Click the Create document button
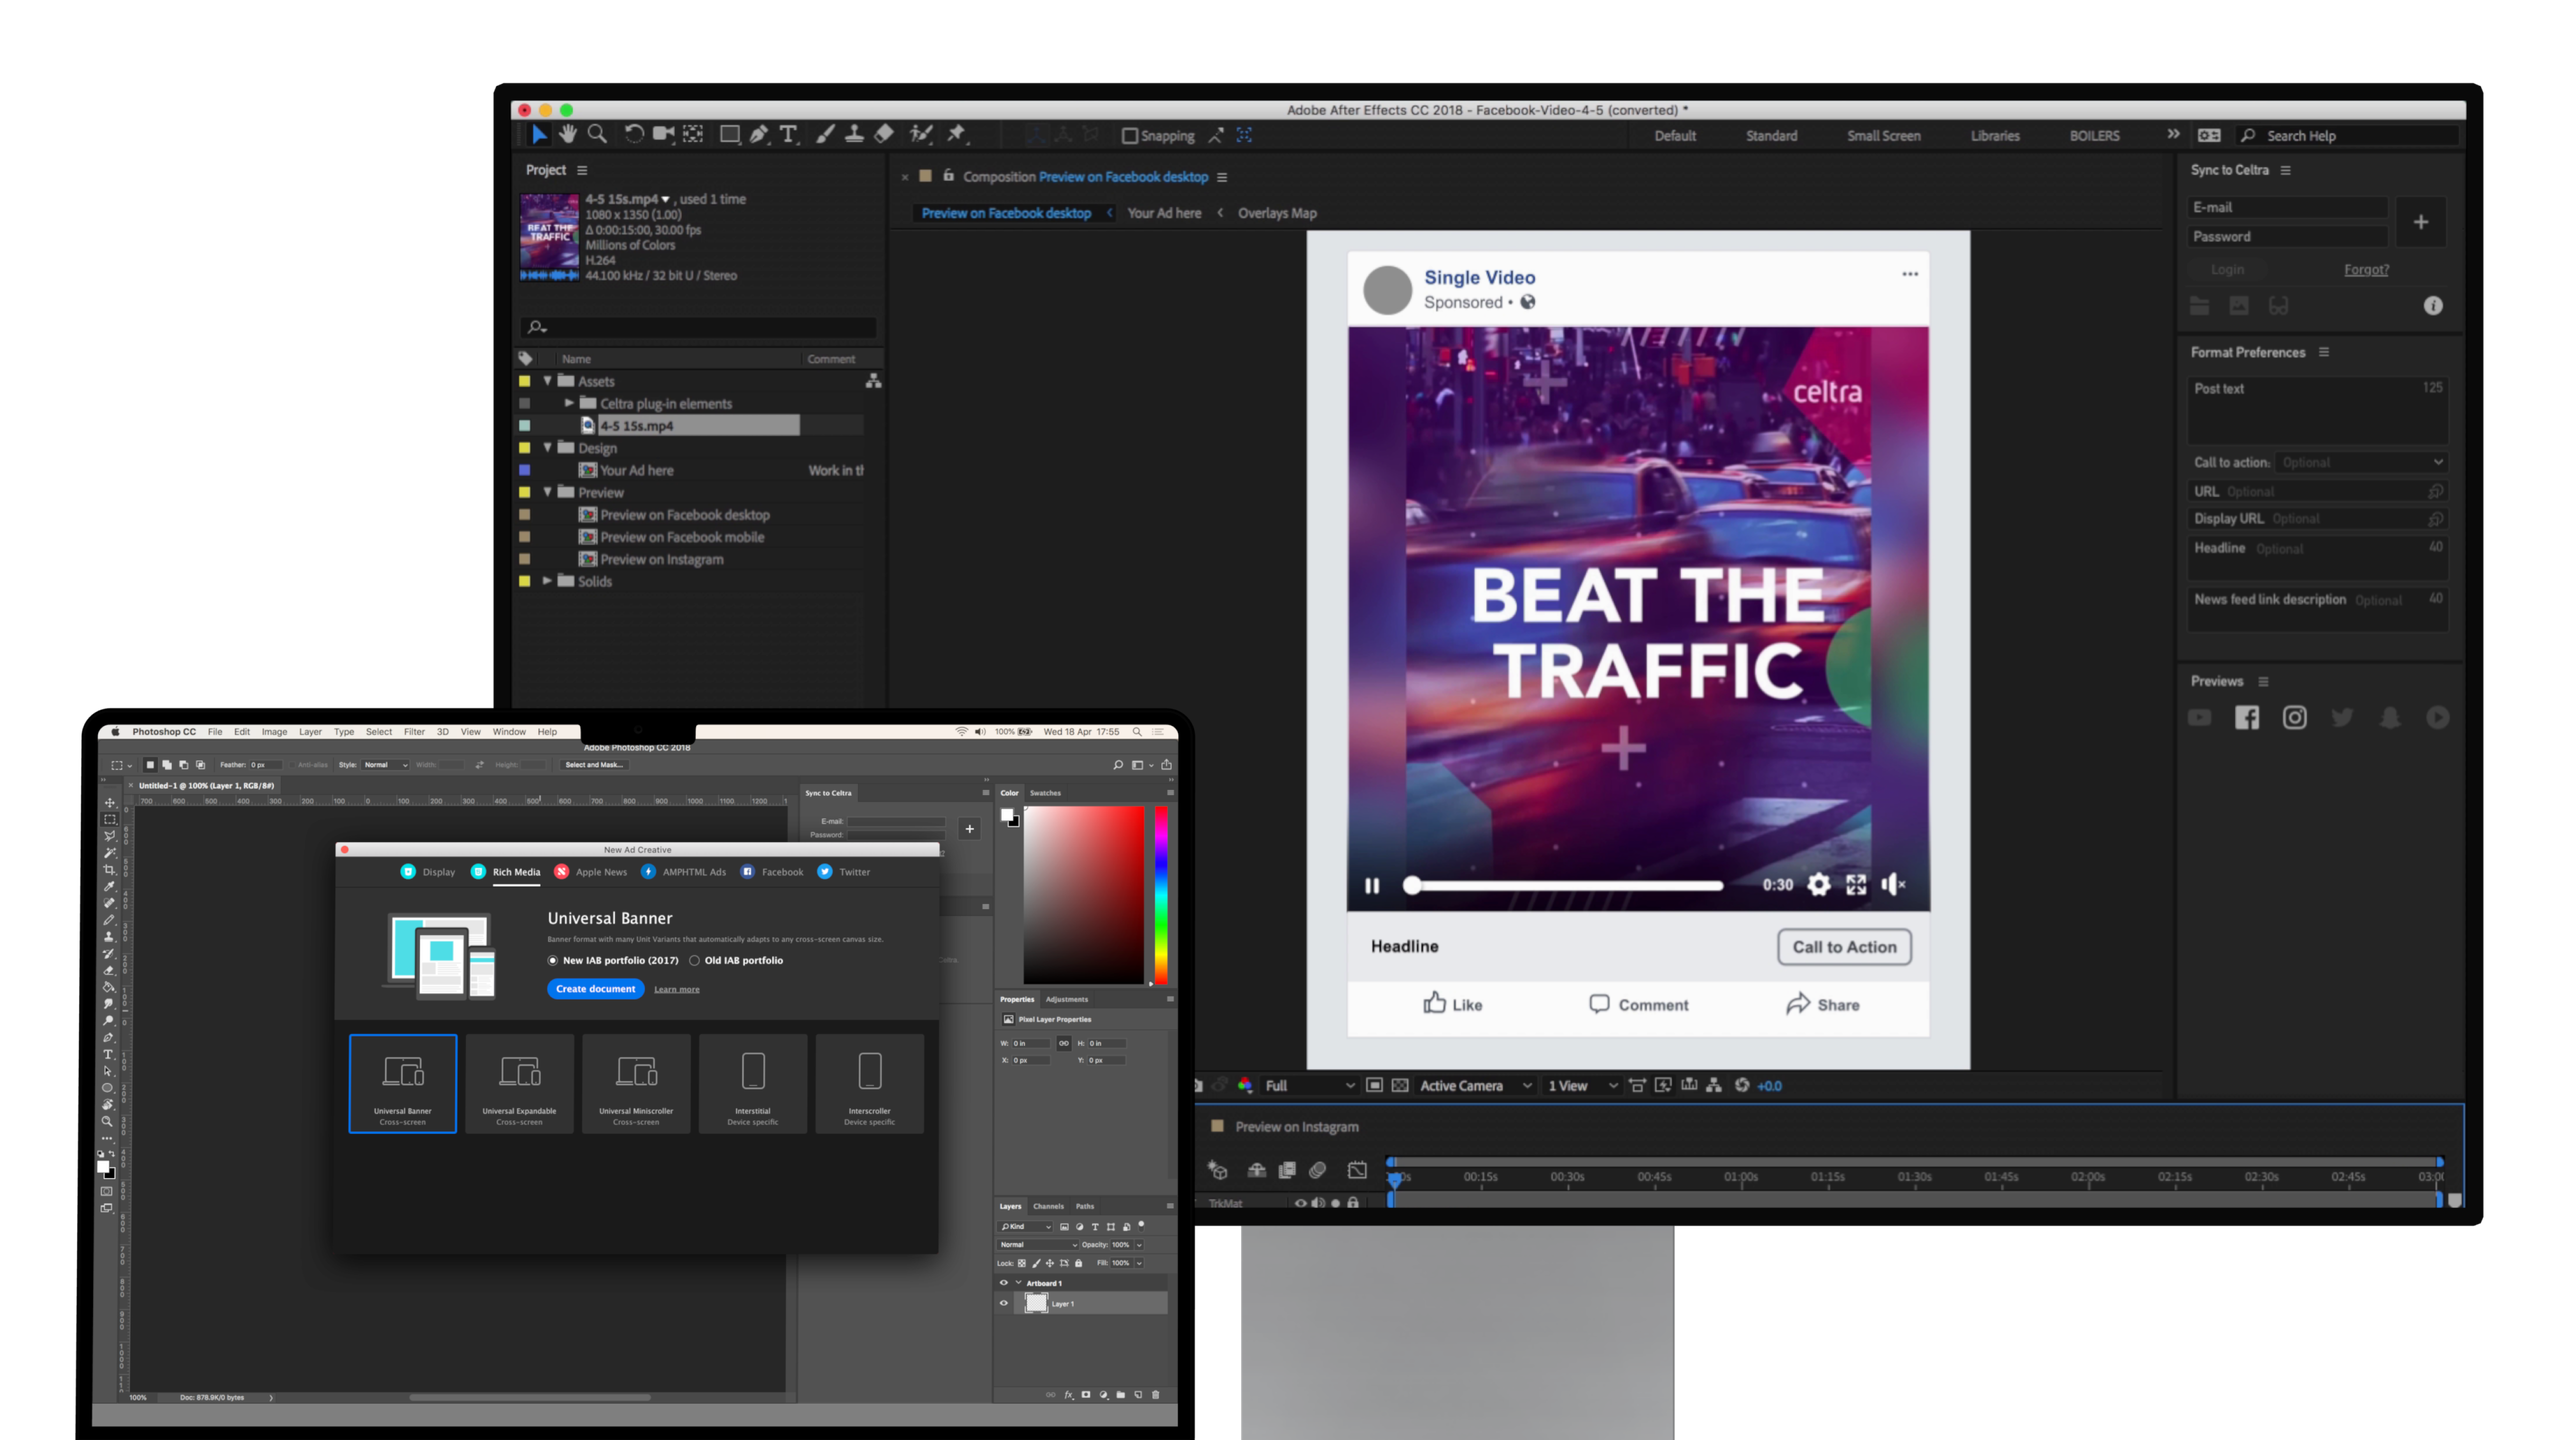This screenshot has width=2560, height=1440. point(595,988)
